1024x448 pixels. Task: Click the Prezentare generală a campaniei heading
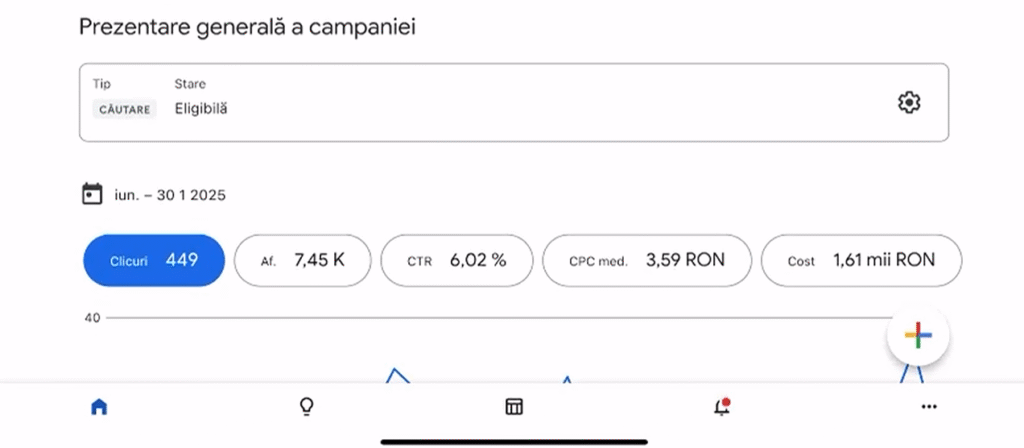247,27
